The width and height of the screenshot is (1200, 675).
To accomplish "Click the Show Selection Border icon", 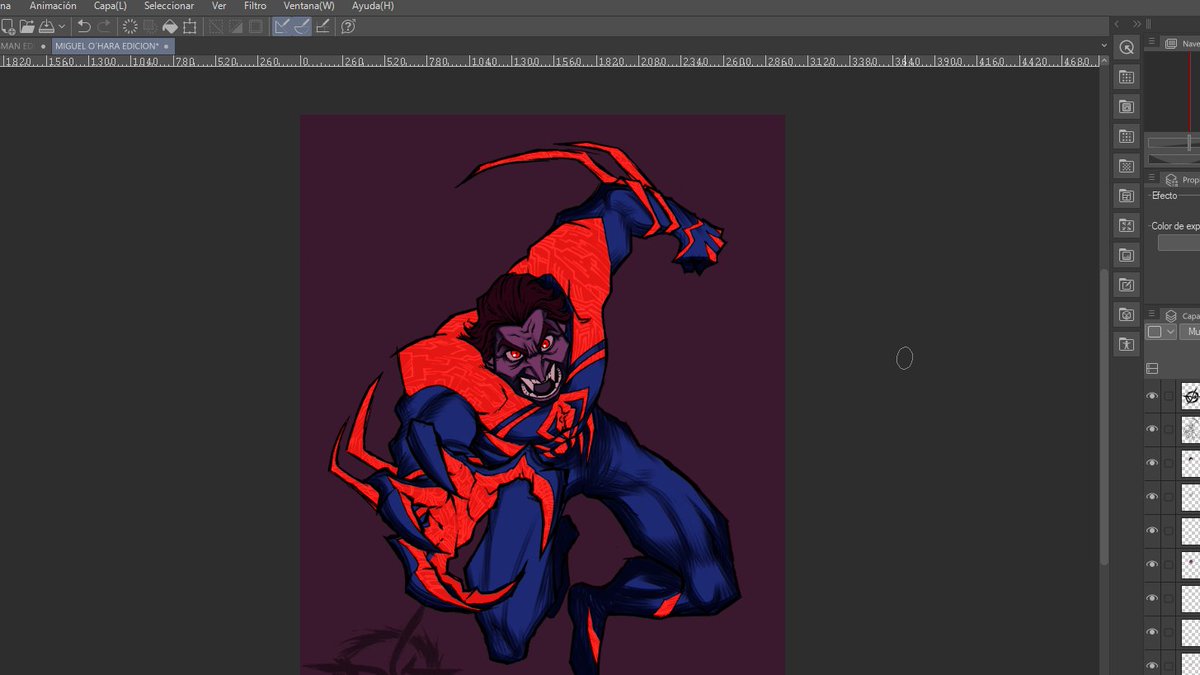I will pos(256,27).
